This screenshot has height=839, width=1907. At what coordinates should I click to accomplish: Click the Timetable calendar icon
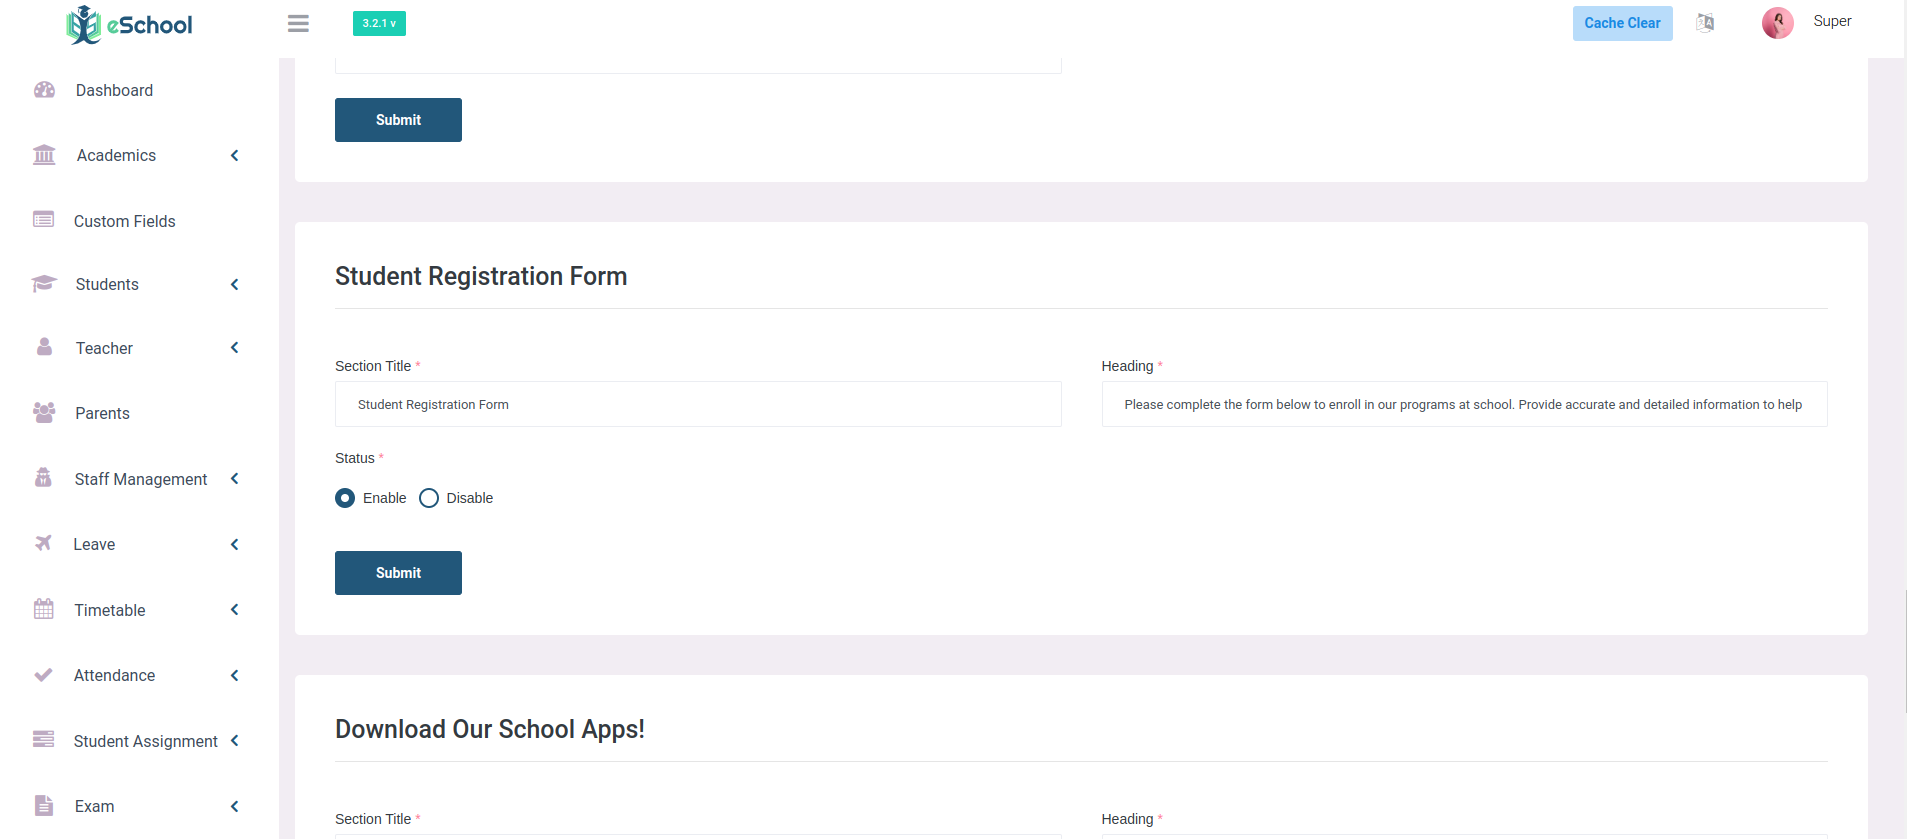[44, 609]
